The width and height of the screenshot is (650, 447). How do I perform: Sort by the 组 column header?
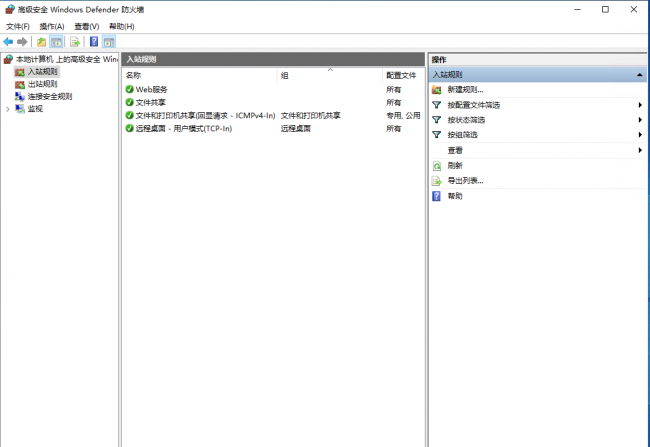(x=330, y=75)
